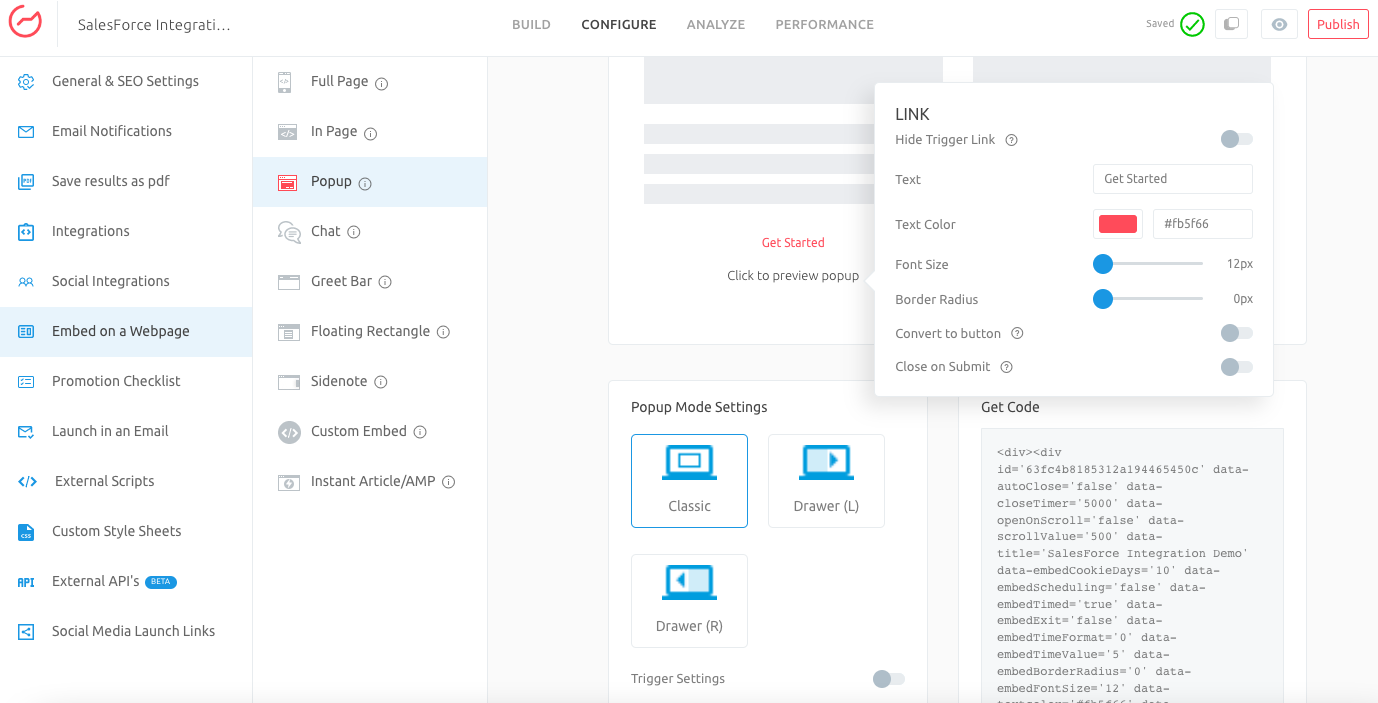1378x703 pixels.
Task: Click info icon next to Custom Embed
Action: point(420,432)
